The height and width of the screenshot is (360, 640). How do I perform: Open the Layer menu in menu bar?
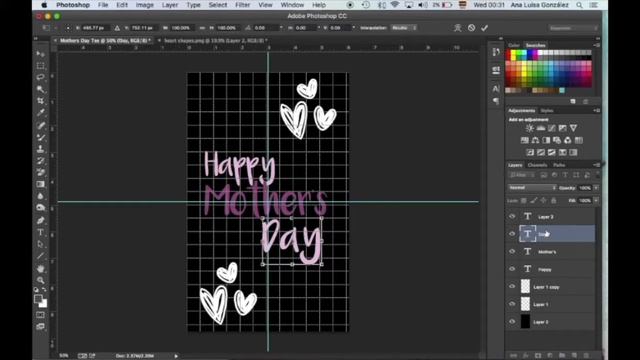point(170,5)
